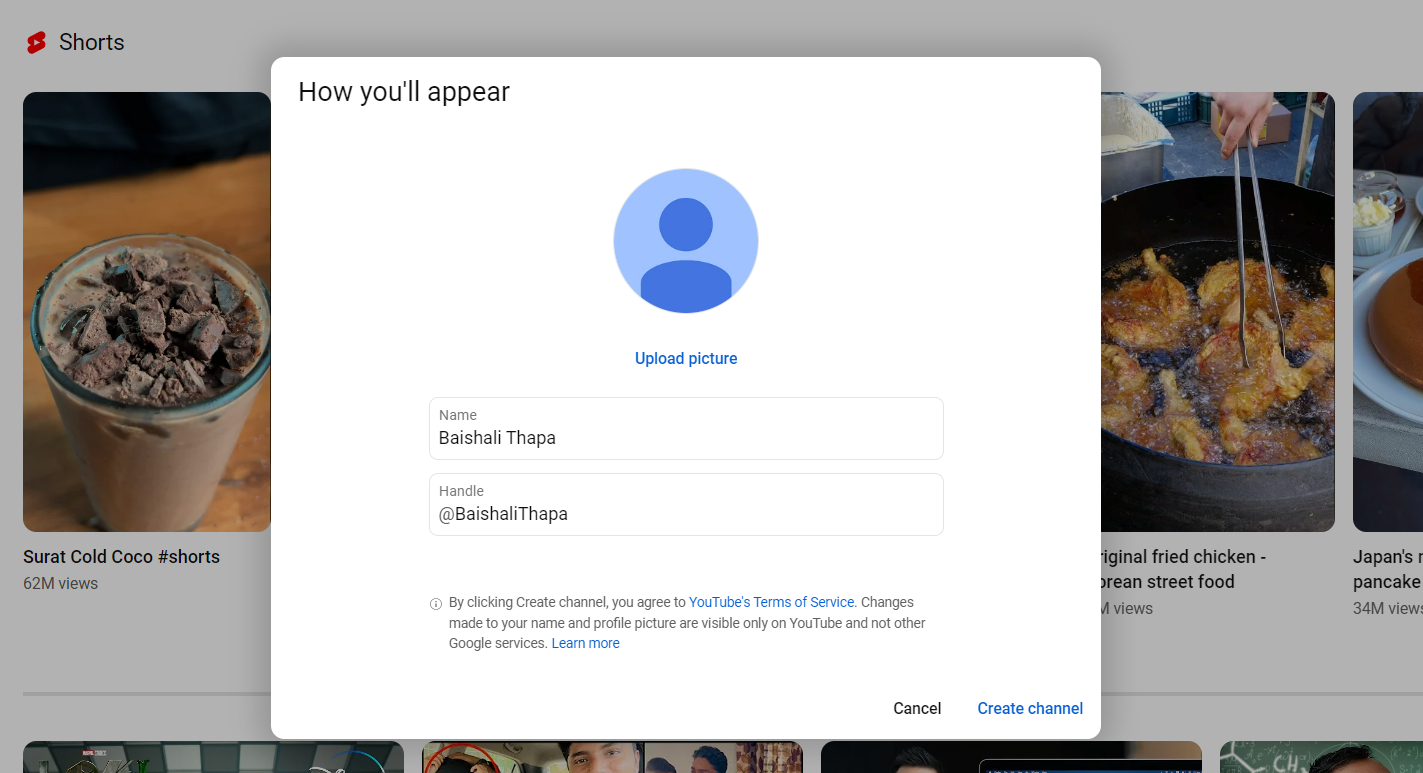Open the Japan's pancake short thumbnail

coord(1388,312)
